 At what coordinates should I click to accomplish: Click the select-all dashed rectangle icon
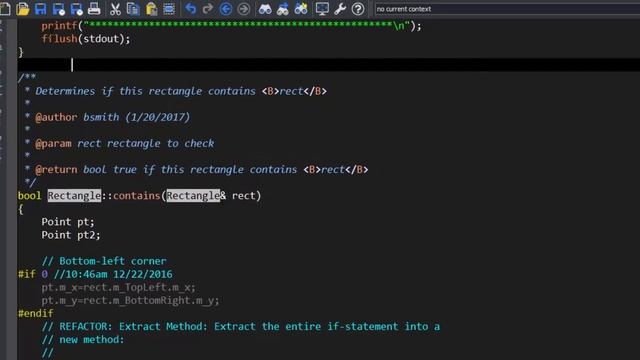(x=169, y=9)
